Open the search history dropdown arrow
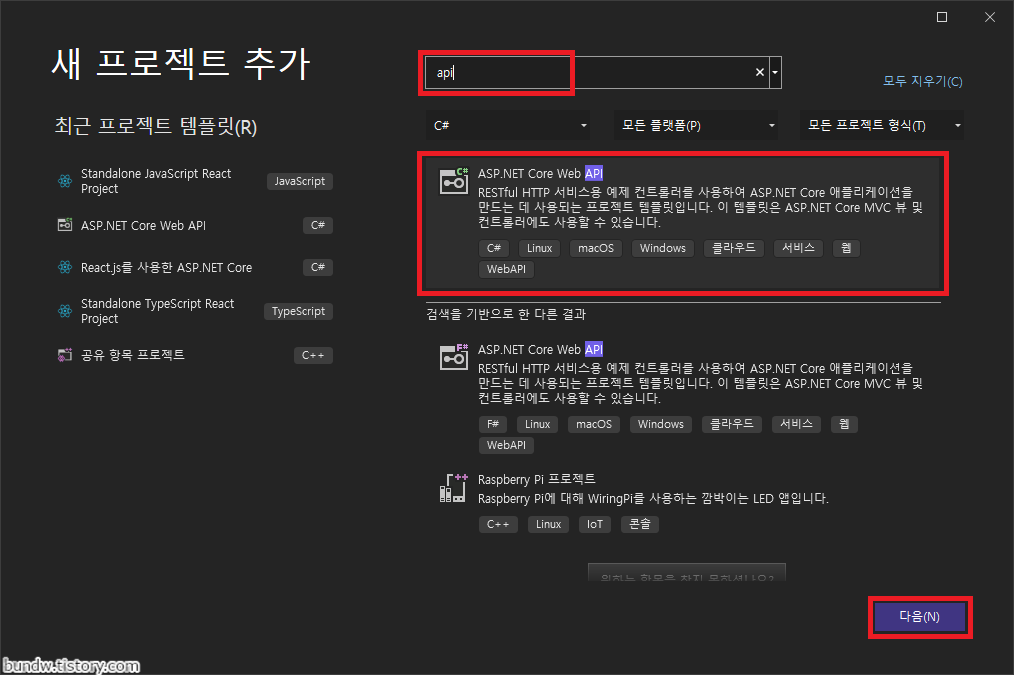The width and height of the screenshot is (1014, 675). tap(775, 72)
